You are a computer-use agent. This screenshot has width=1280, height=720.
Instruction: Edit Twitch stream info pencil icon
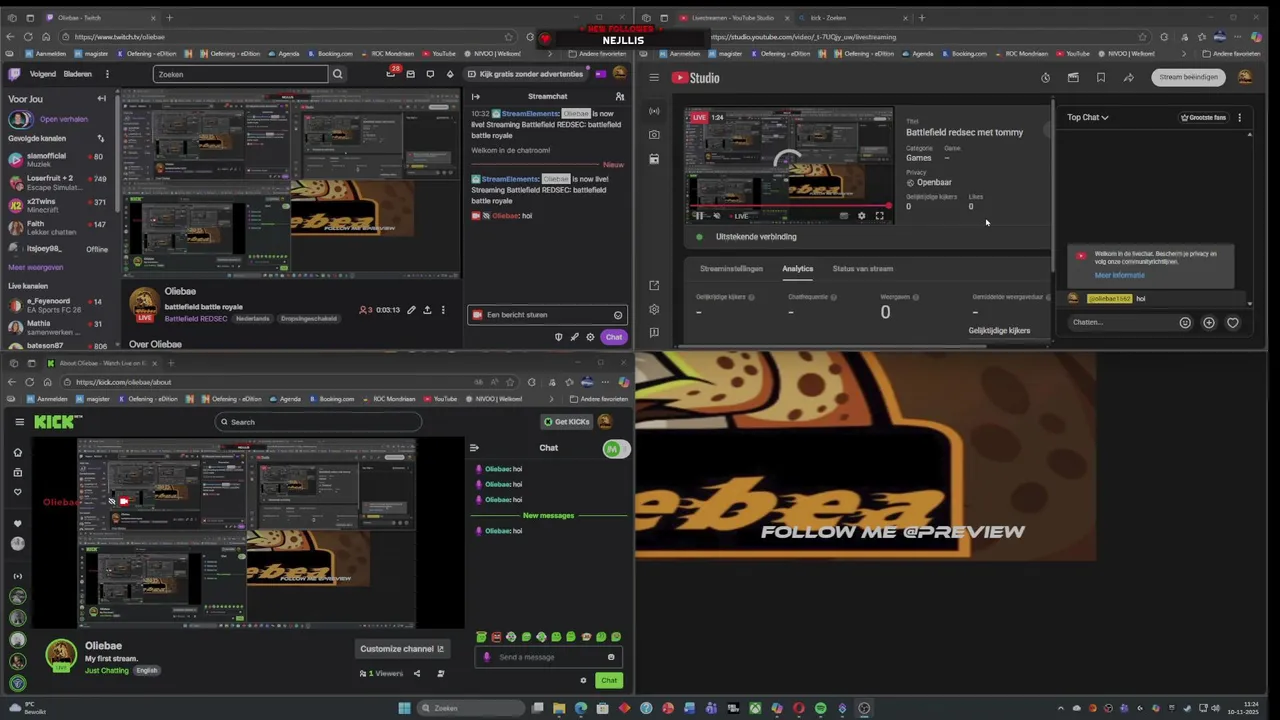411,310
